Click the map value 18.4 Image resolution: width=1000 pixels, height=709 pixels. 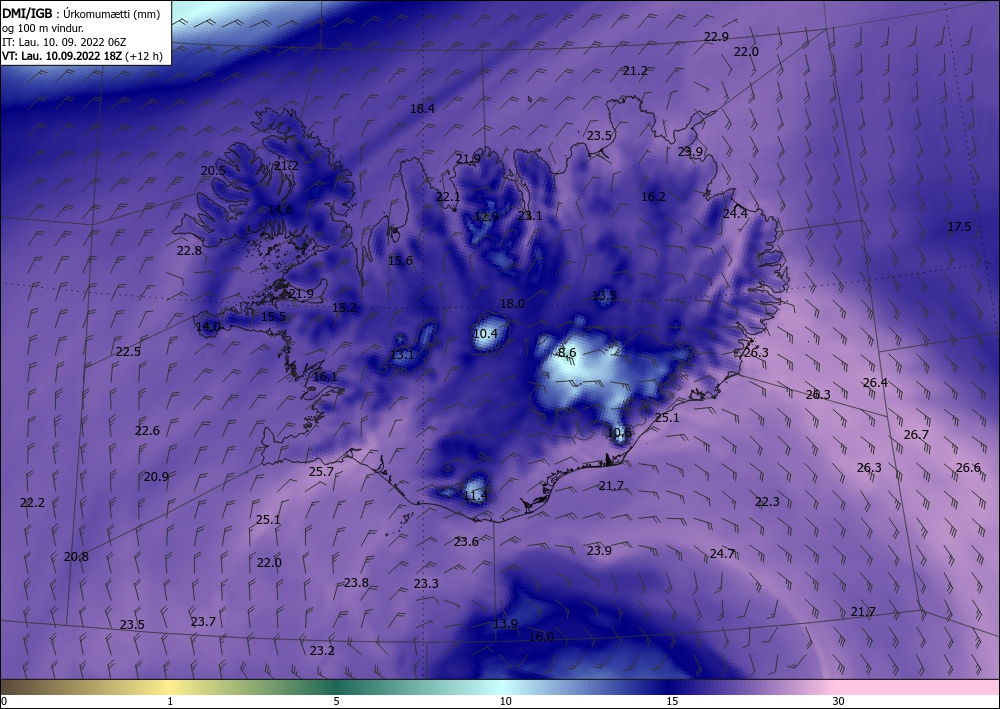pos(422,108)
